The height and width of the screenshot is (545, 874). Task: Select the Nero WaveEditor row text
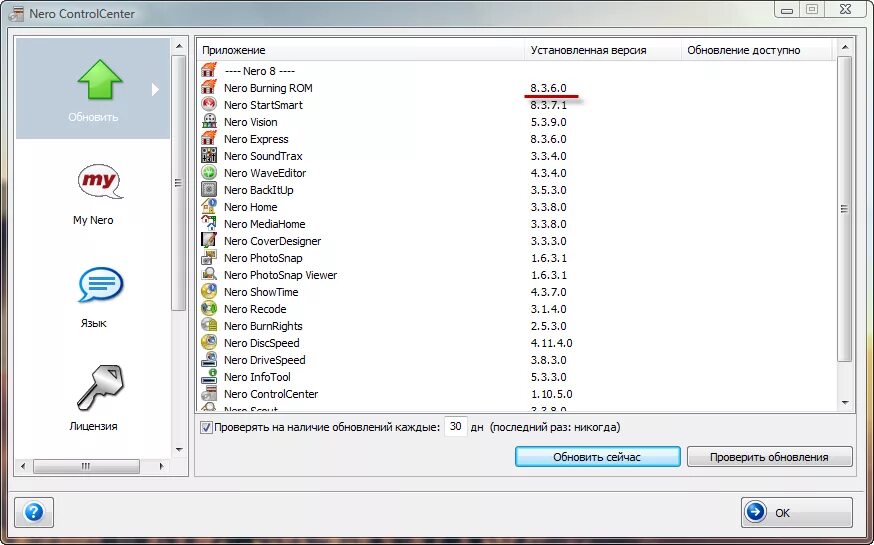[265, 173]
